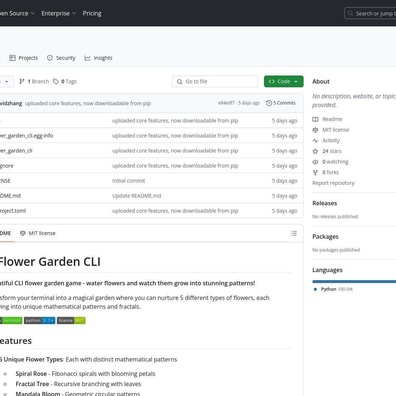Open the README.md file
This screenshot has height=396, width=396.
click(x=10, y=196)
